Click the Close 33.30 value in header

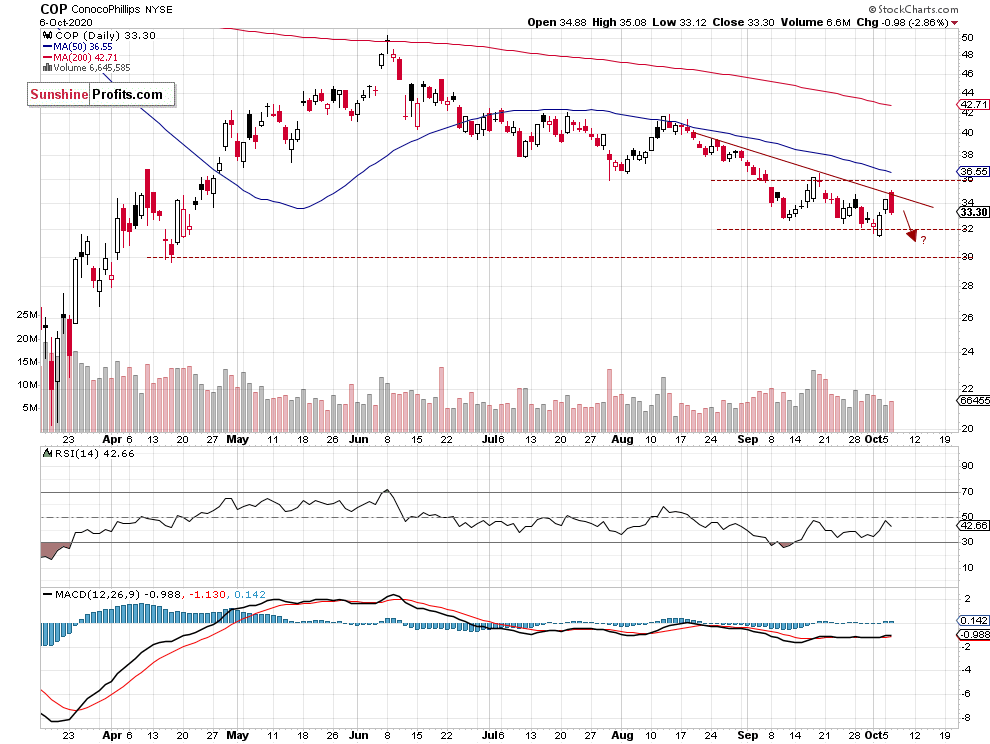coord(743,22)
